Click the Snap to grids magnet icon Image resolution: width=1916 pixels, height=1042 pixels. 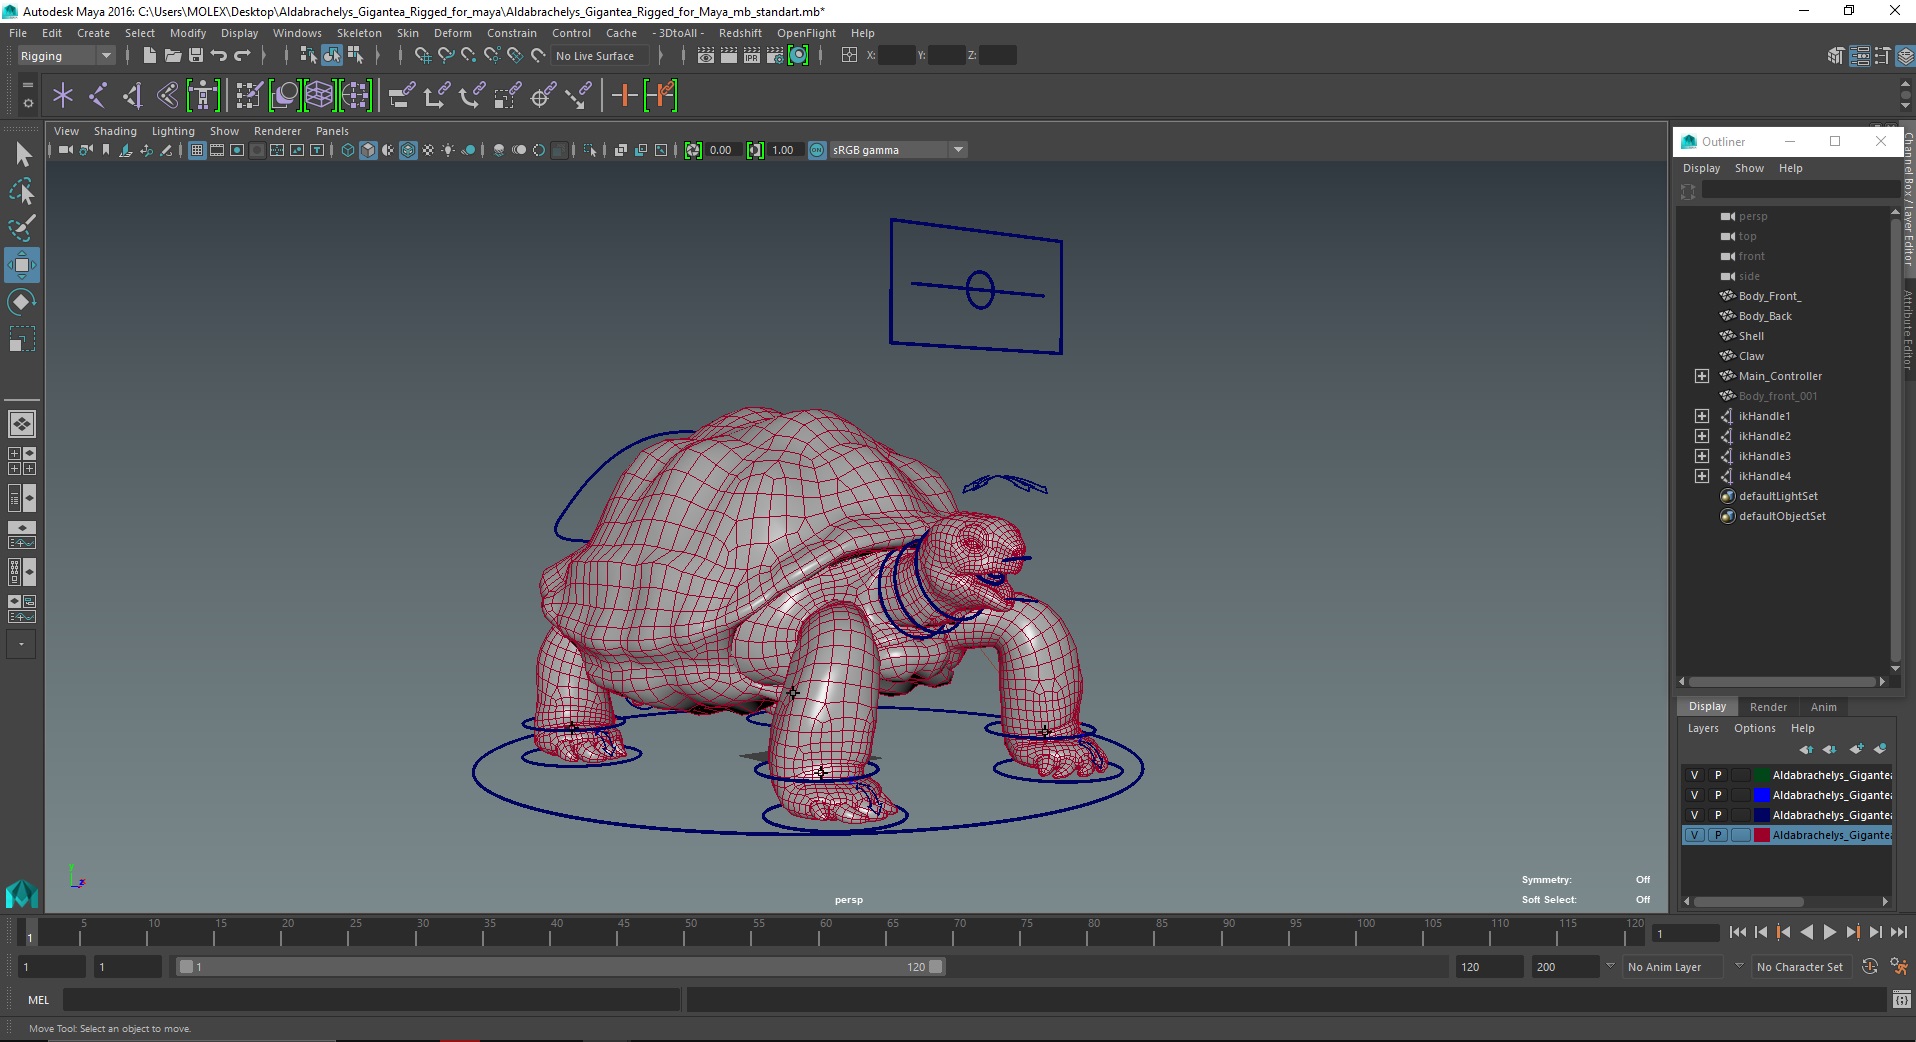[x=422, y=56]
